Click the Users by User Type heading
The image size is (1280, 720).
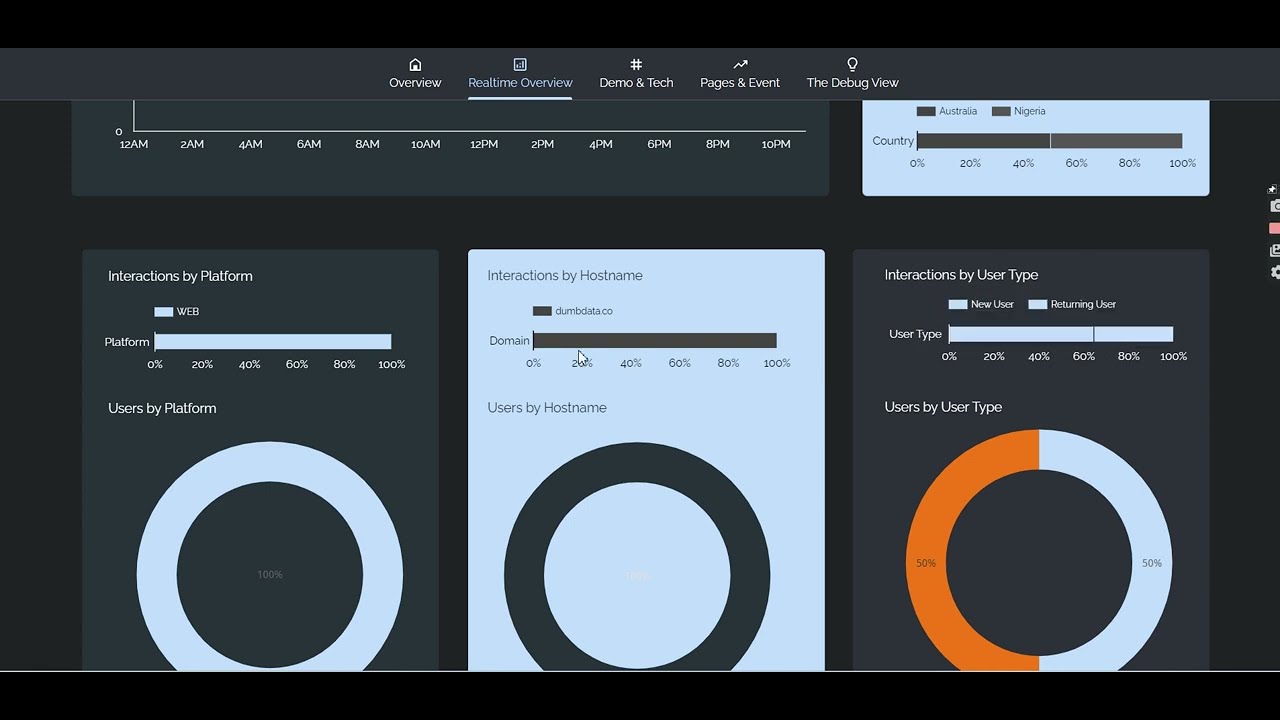click(x=943, y=407)
